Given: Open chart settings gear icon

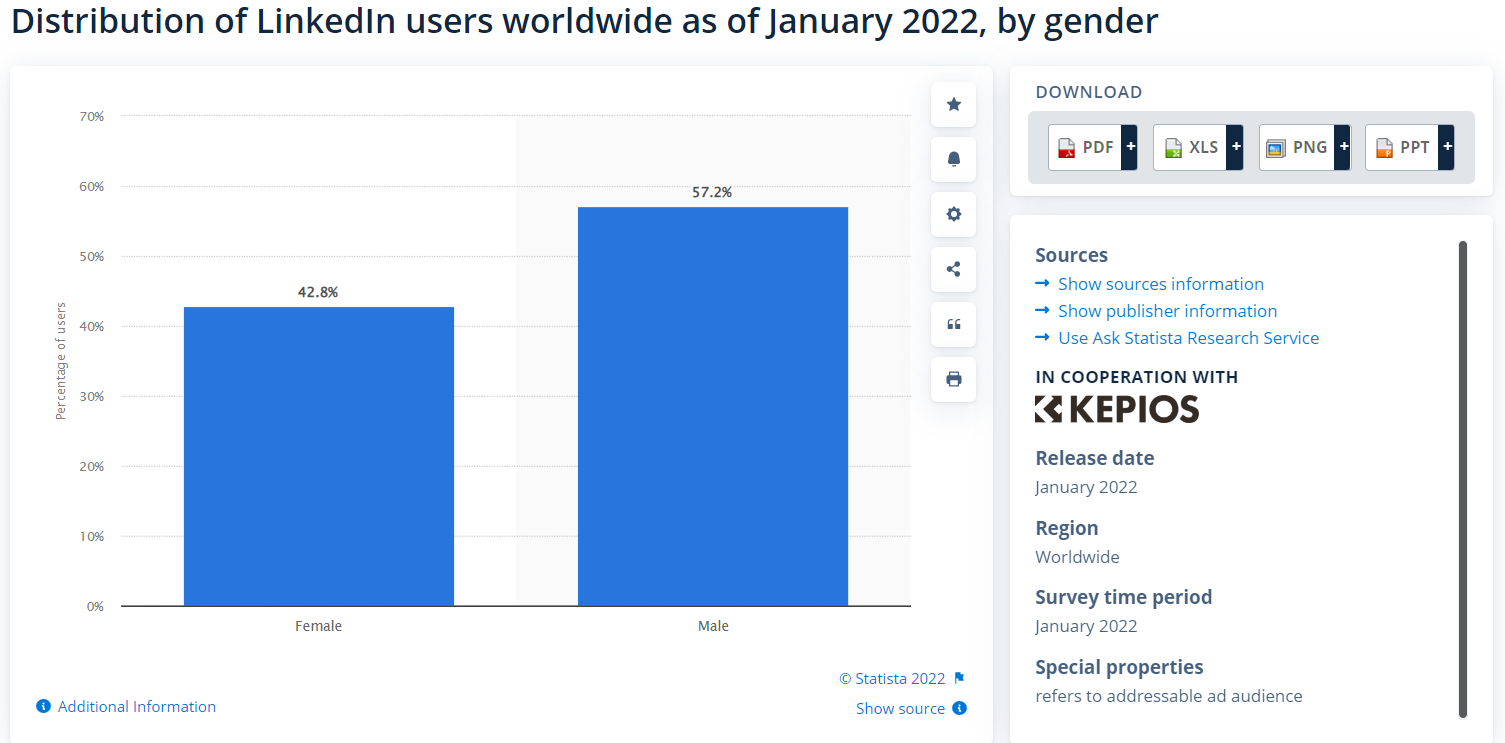Looking at the screenshot, I should [953, 214].
